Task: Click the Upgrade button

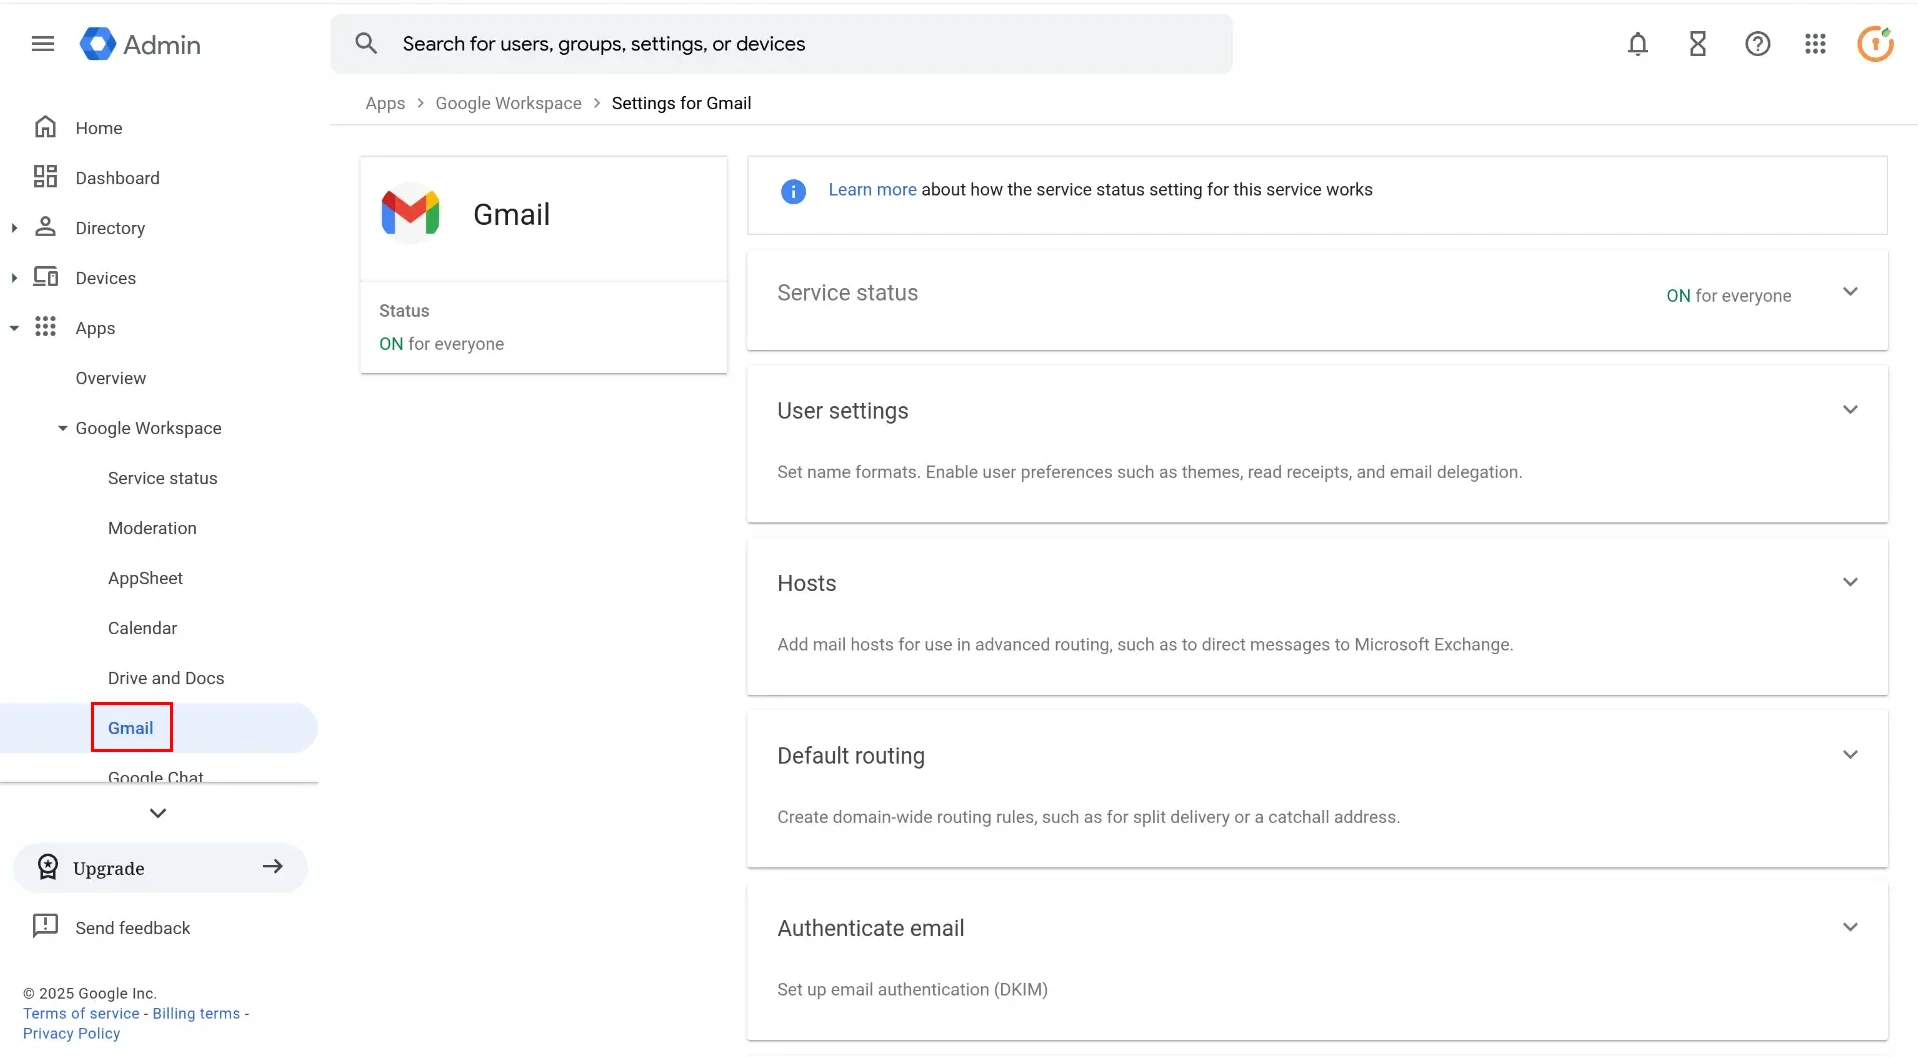Action: point(160,867)
